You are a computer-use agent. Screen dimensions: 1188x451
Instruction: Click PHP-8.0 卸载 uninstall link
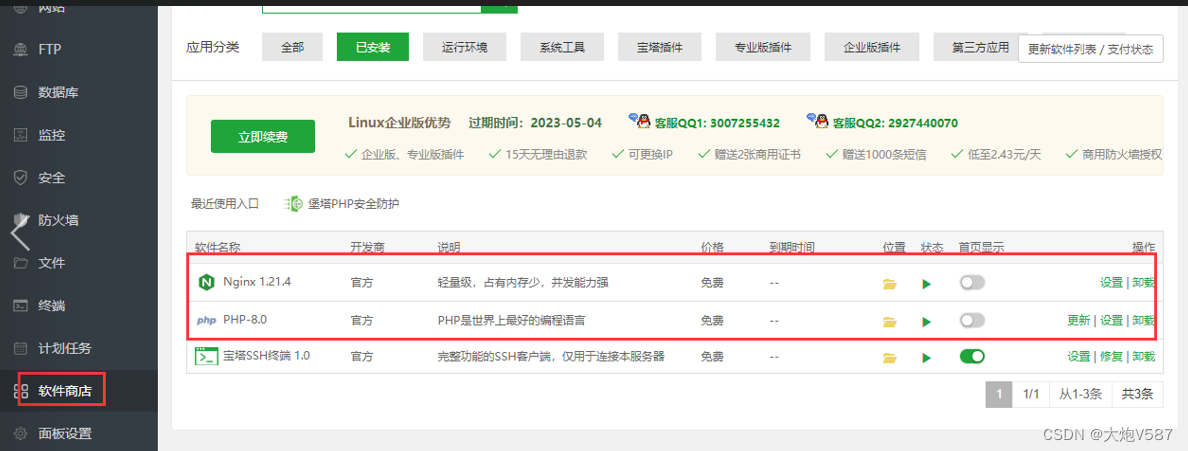[x=1143, y=321]
